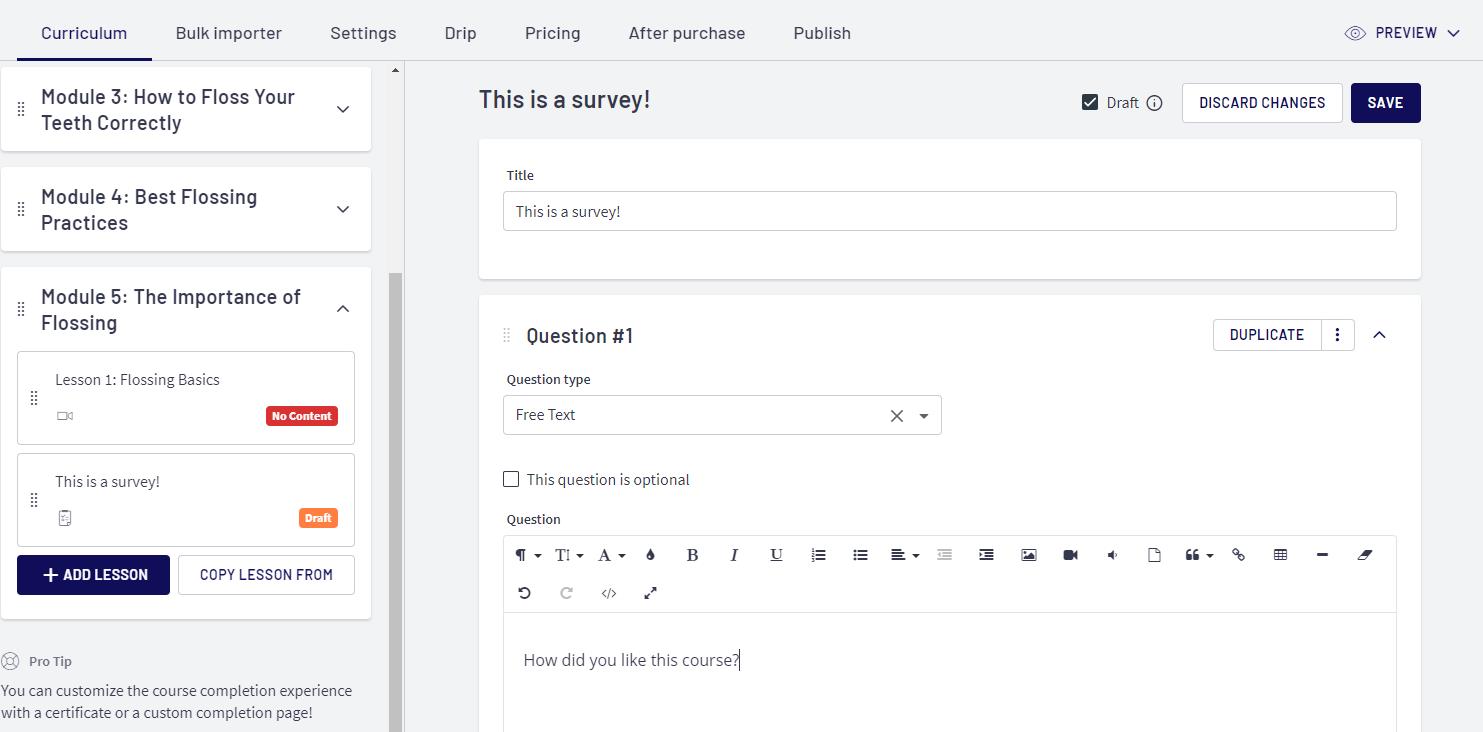Viewport: 1483px width, 732px height.
Task: Uncheck the Draft checkbox
Action: pyautogui.click(x=1090, y=102)
